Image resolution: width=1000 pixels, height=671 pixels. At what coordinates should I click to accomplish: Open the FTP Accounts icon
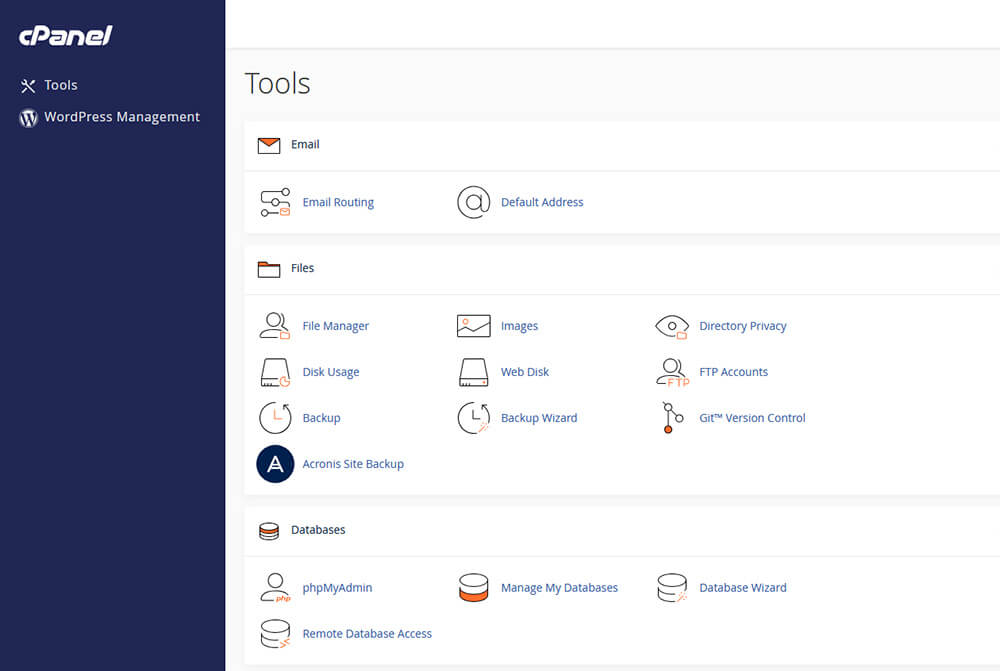point(672,372)
